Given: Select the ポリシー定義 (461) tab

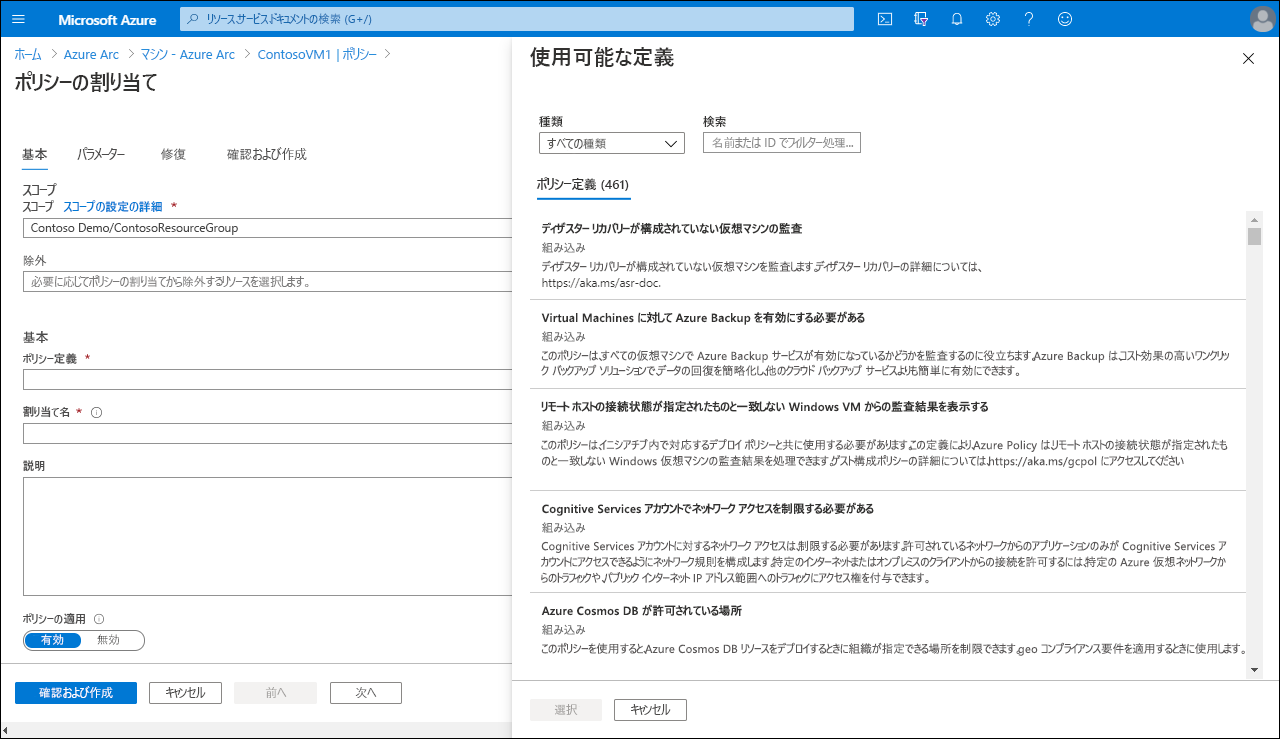Looking at the screenshot, I should [x=583, y=185].
